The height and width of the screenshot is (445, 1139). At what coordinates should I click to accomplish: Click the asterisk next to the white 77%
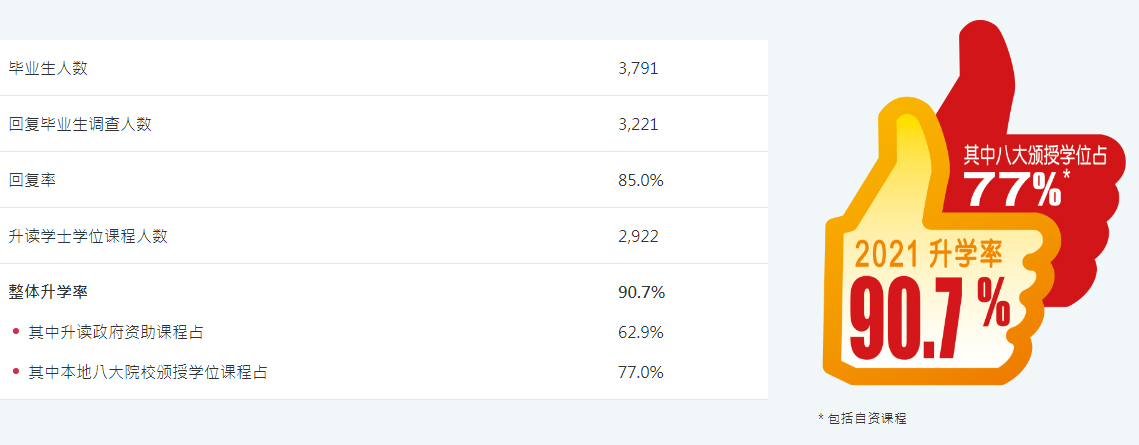(1067, 176)
